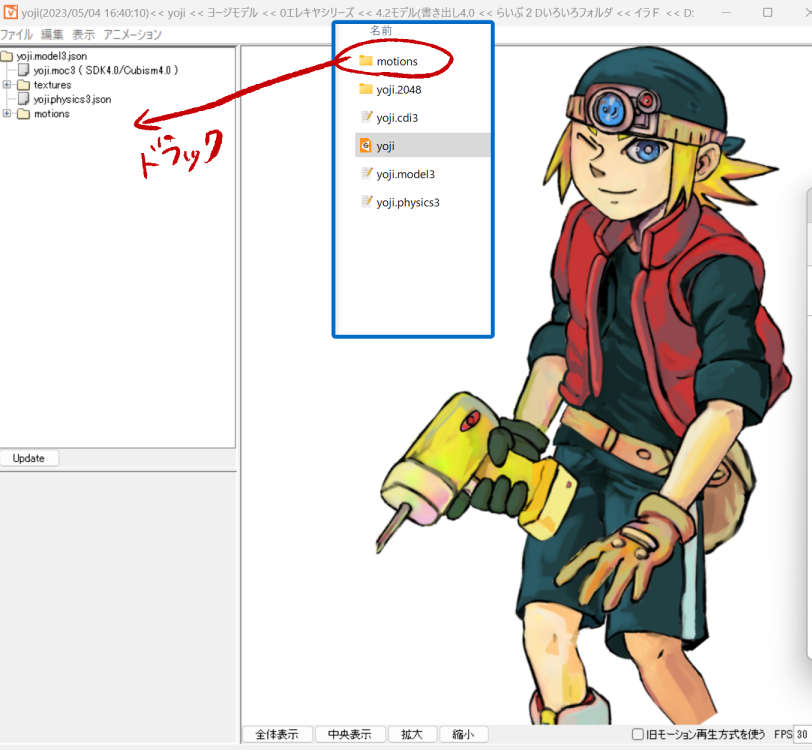This screenshot has width=812, height=750.
Task: Click yoji.physics3.json file icon in tree
Action: pos(23,99)
